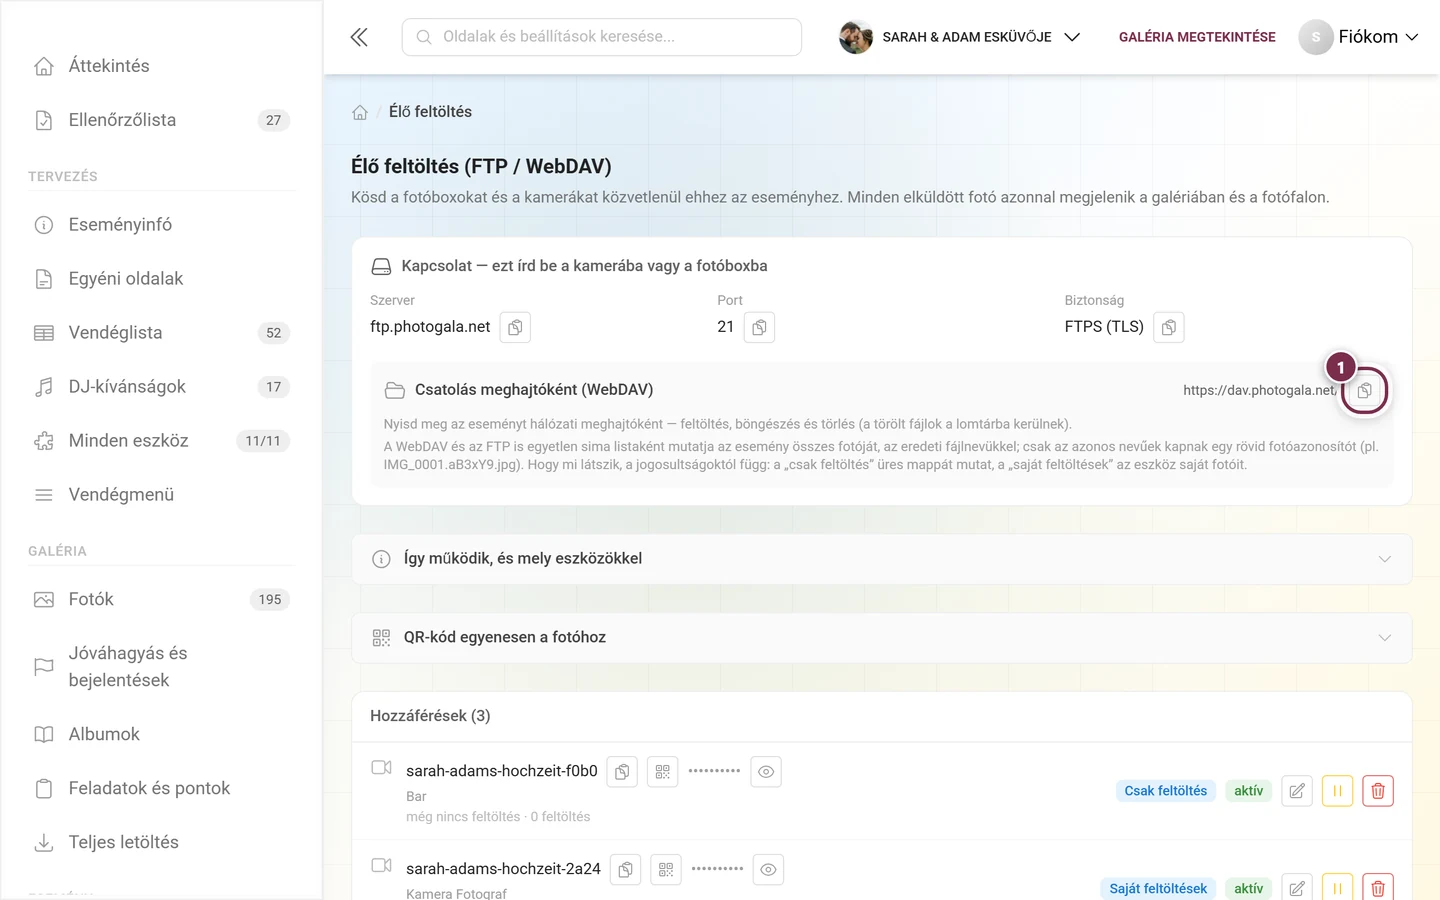Open Áttekintés in the sidebar
The image size is (1440, 900).
(x=161, y=66)
